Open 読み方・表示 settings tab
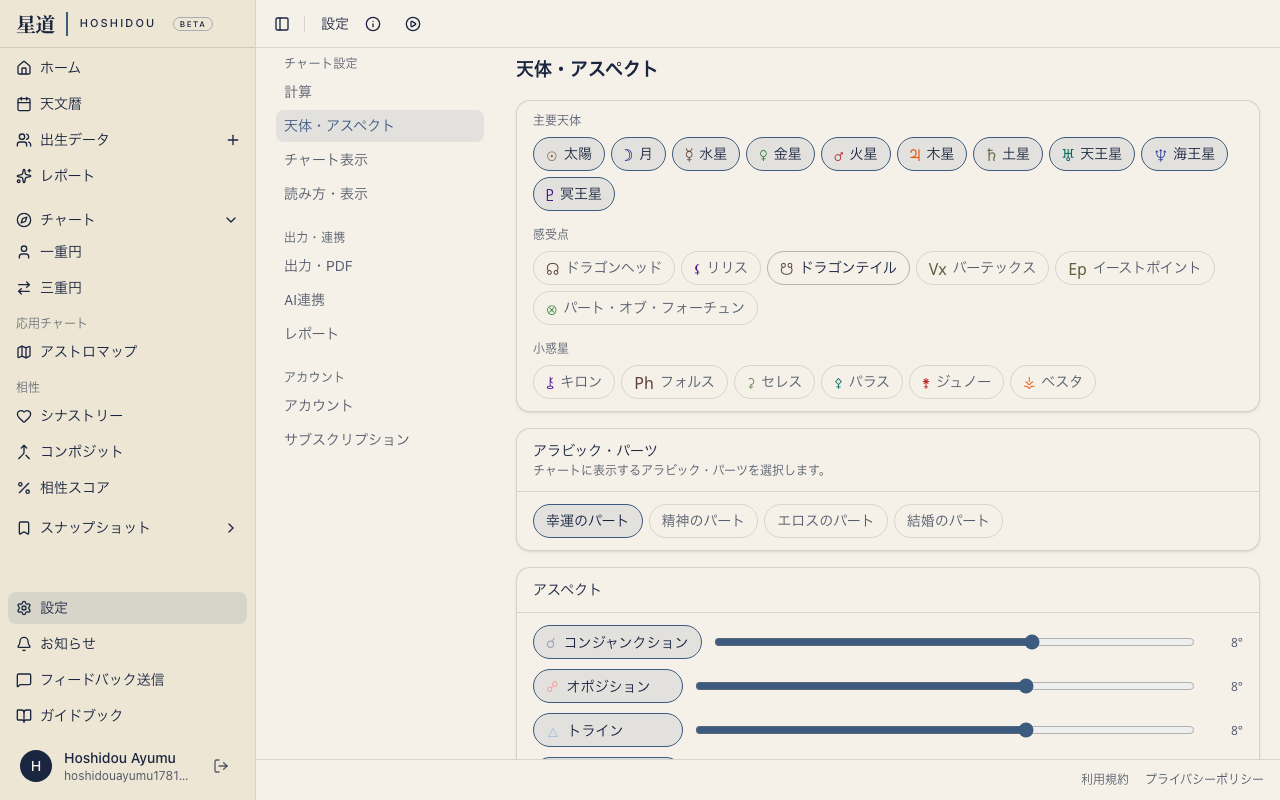 click(380, 194)
